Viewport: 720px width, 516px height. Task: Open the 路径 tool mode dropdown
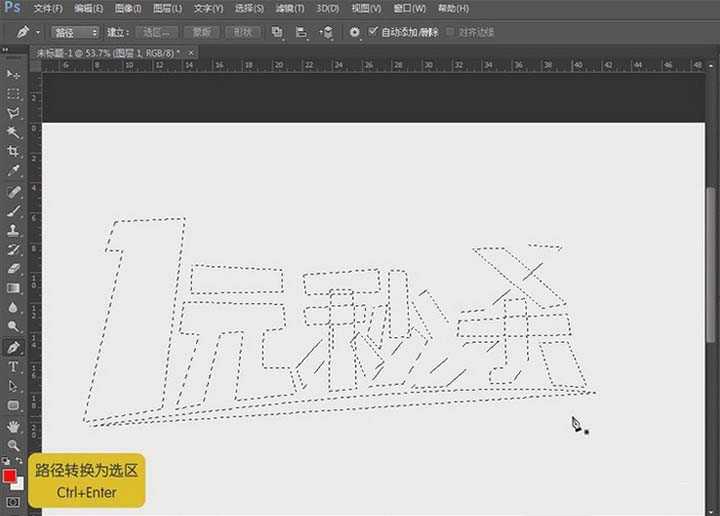pos(76,32)
